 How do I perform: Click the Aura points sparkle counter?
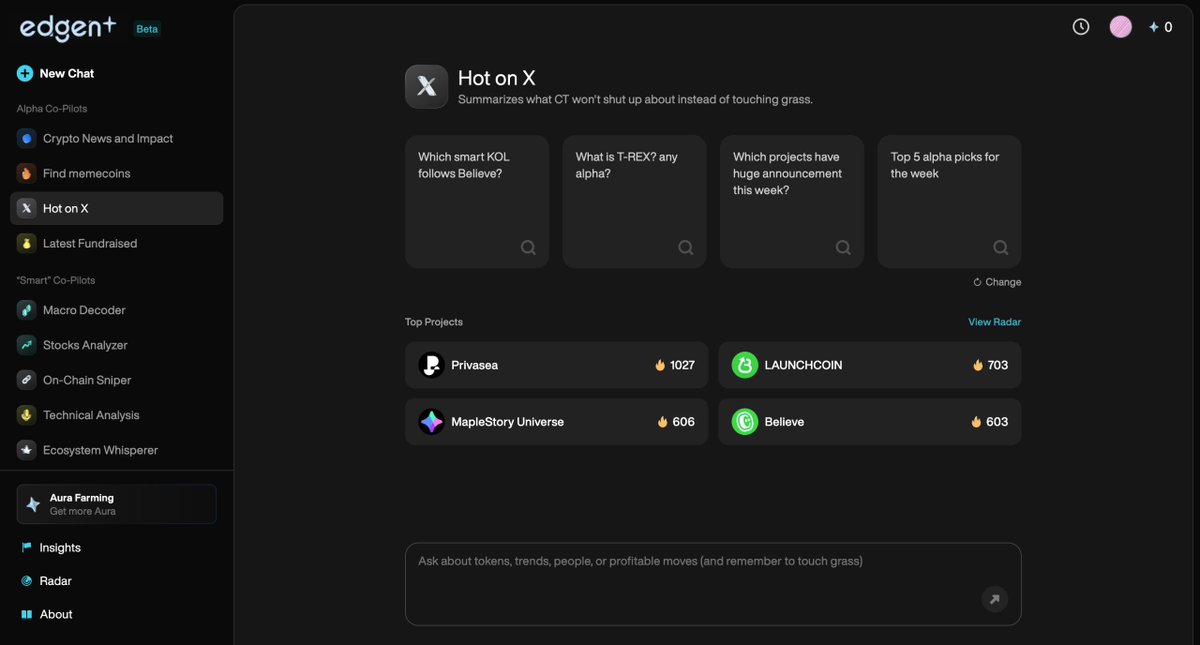(x=1160, y=28)
